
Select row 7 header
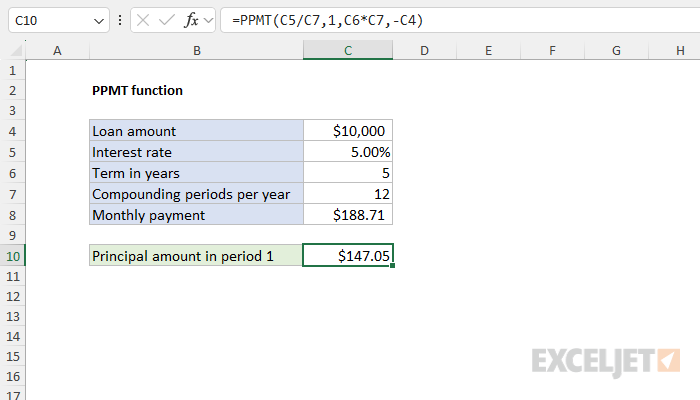(12, 194)
